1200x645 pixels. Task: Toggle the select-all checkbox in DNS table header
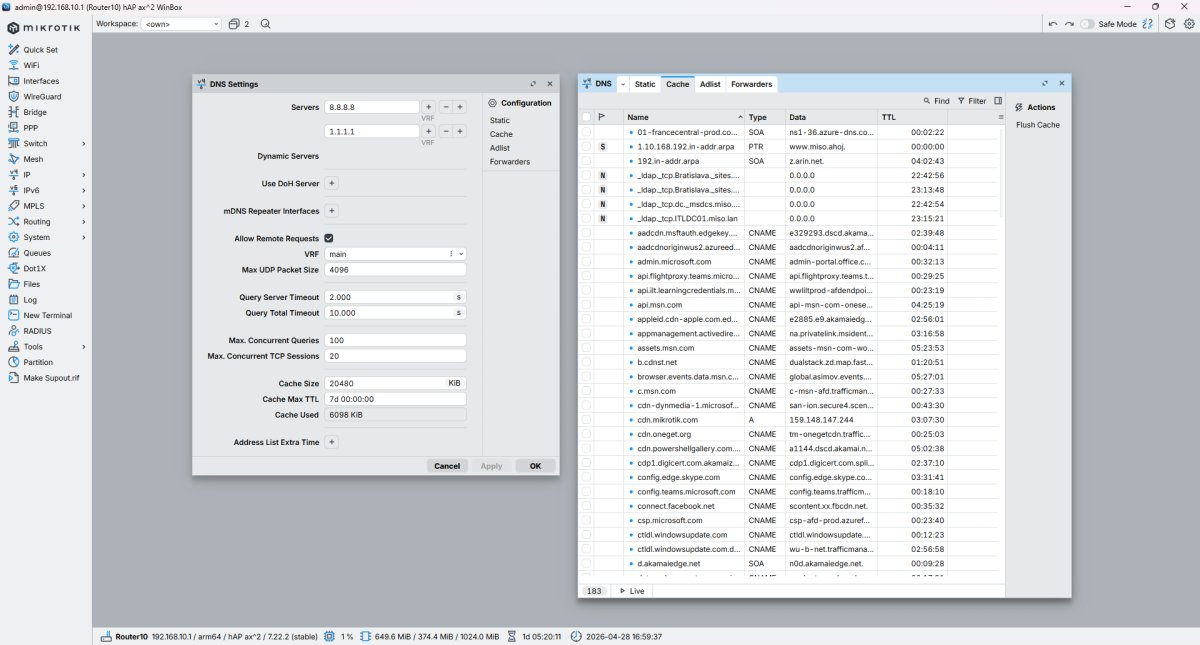pyautogui.click(x=586, y=117)
